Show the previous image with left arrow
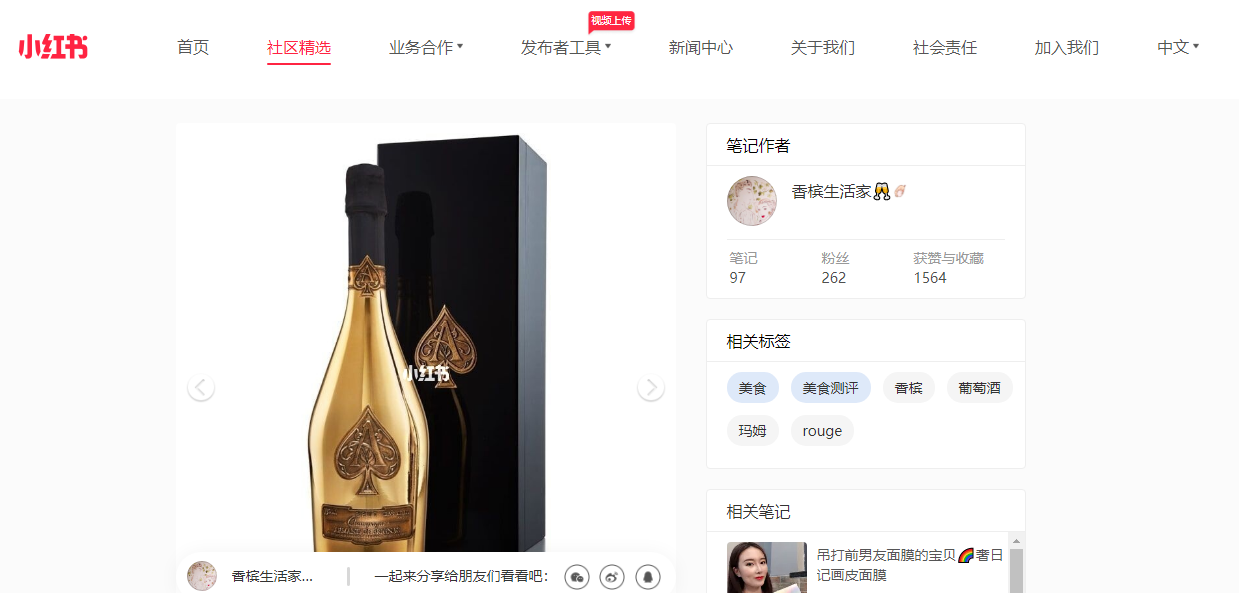The height and width of the screenshot is (593, 1239). click(x=201, y=388)
